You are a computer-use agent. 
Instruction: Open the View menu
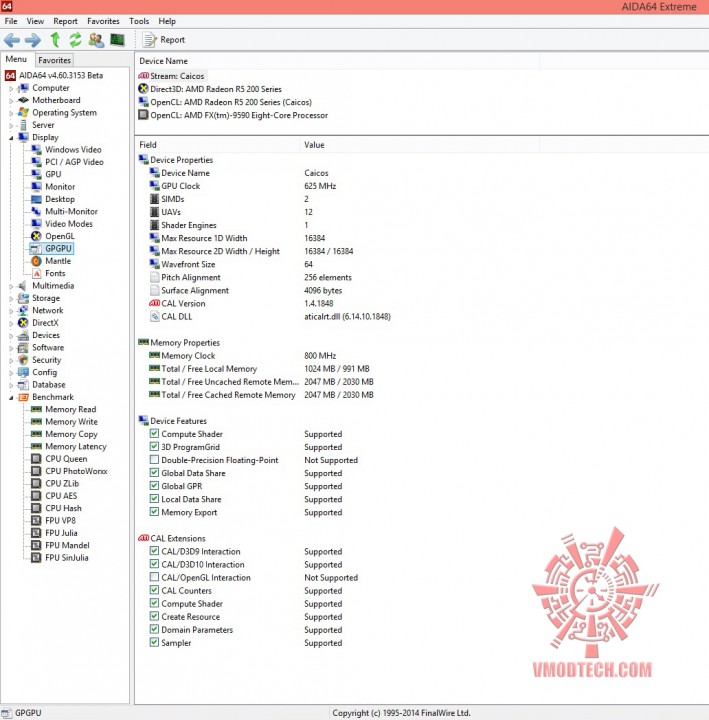tap(35, 21)
